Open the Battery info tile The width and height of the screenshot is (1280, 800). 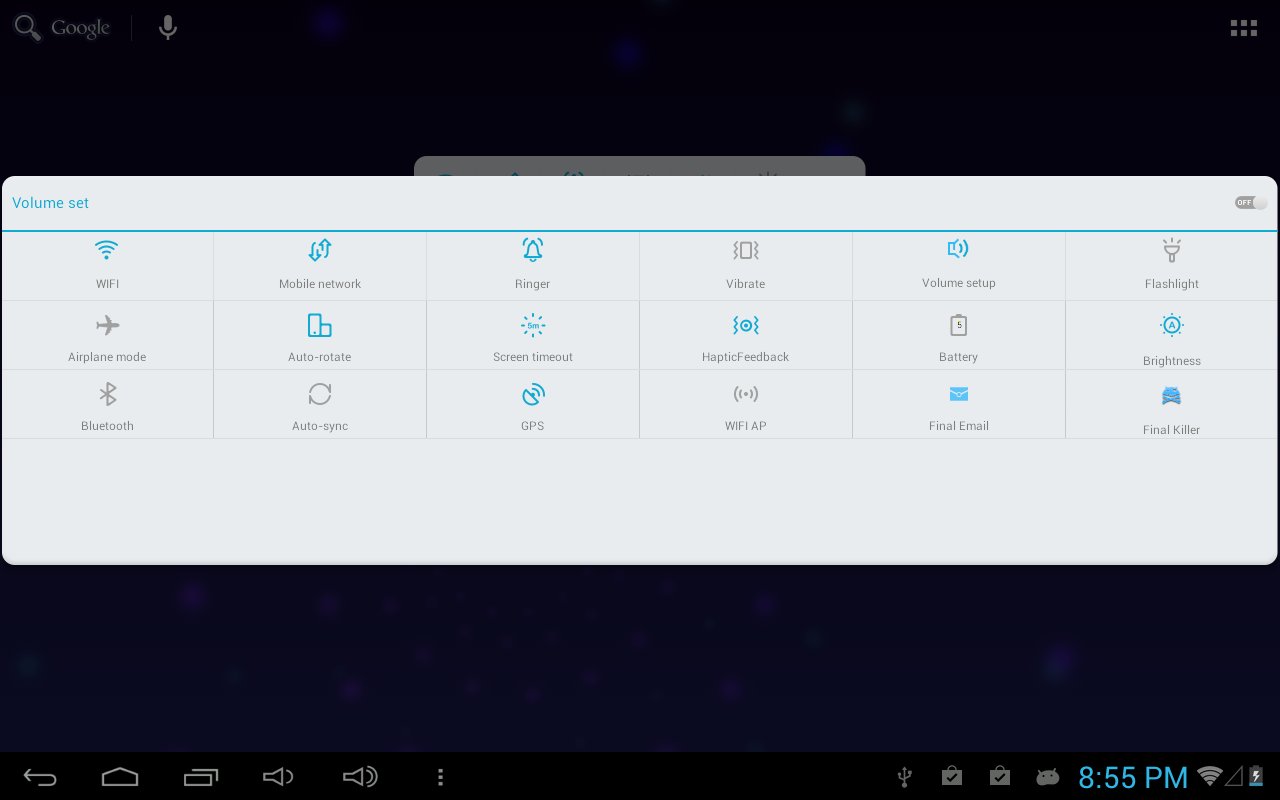coord(959,336)
